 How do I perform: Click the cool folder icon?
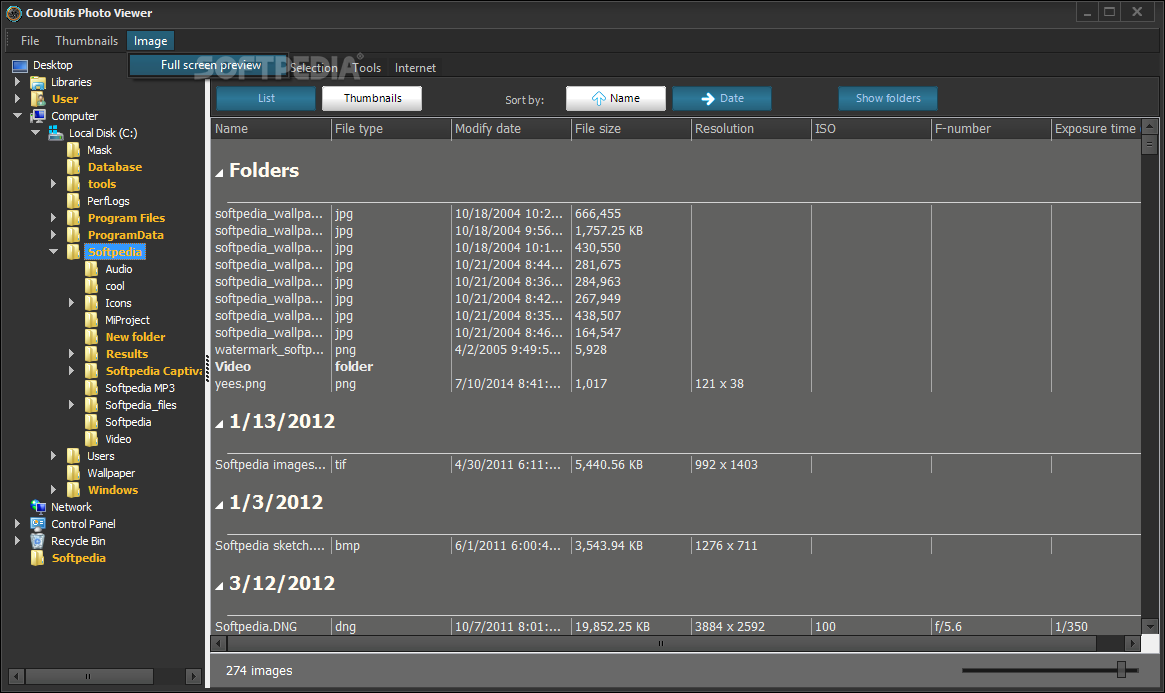tap(91, 286)
